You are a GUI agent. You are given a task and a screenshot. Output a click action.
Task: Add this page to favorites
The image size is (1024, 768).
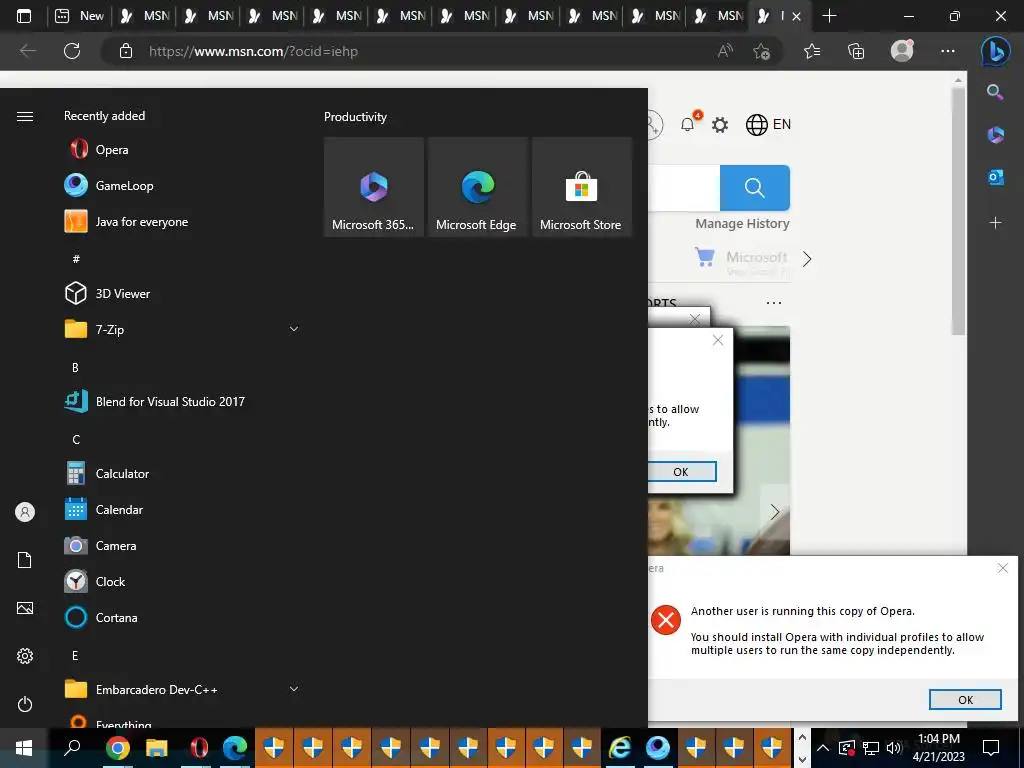click(761, 51)
